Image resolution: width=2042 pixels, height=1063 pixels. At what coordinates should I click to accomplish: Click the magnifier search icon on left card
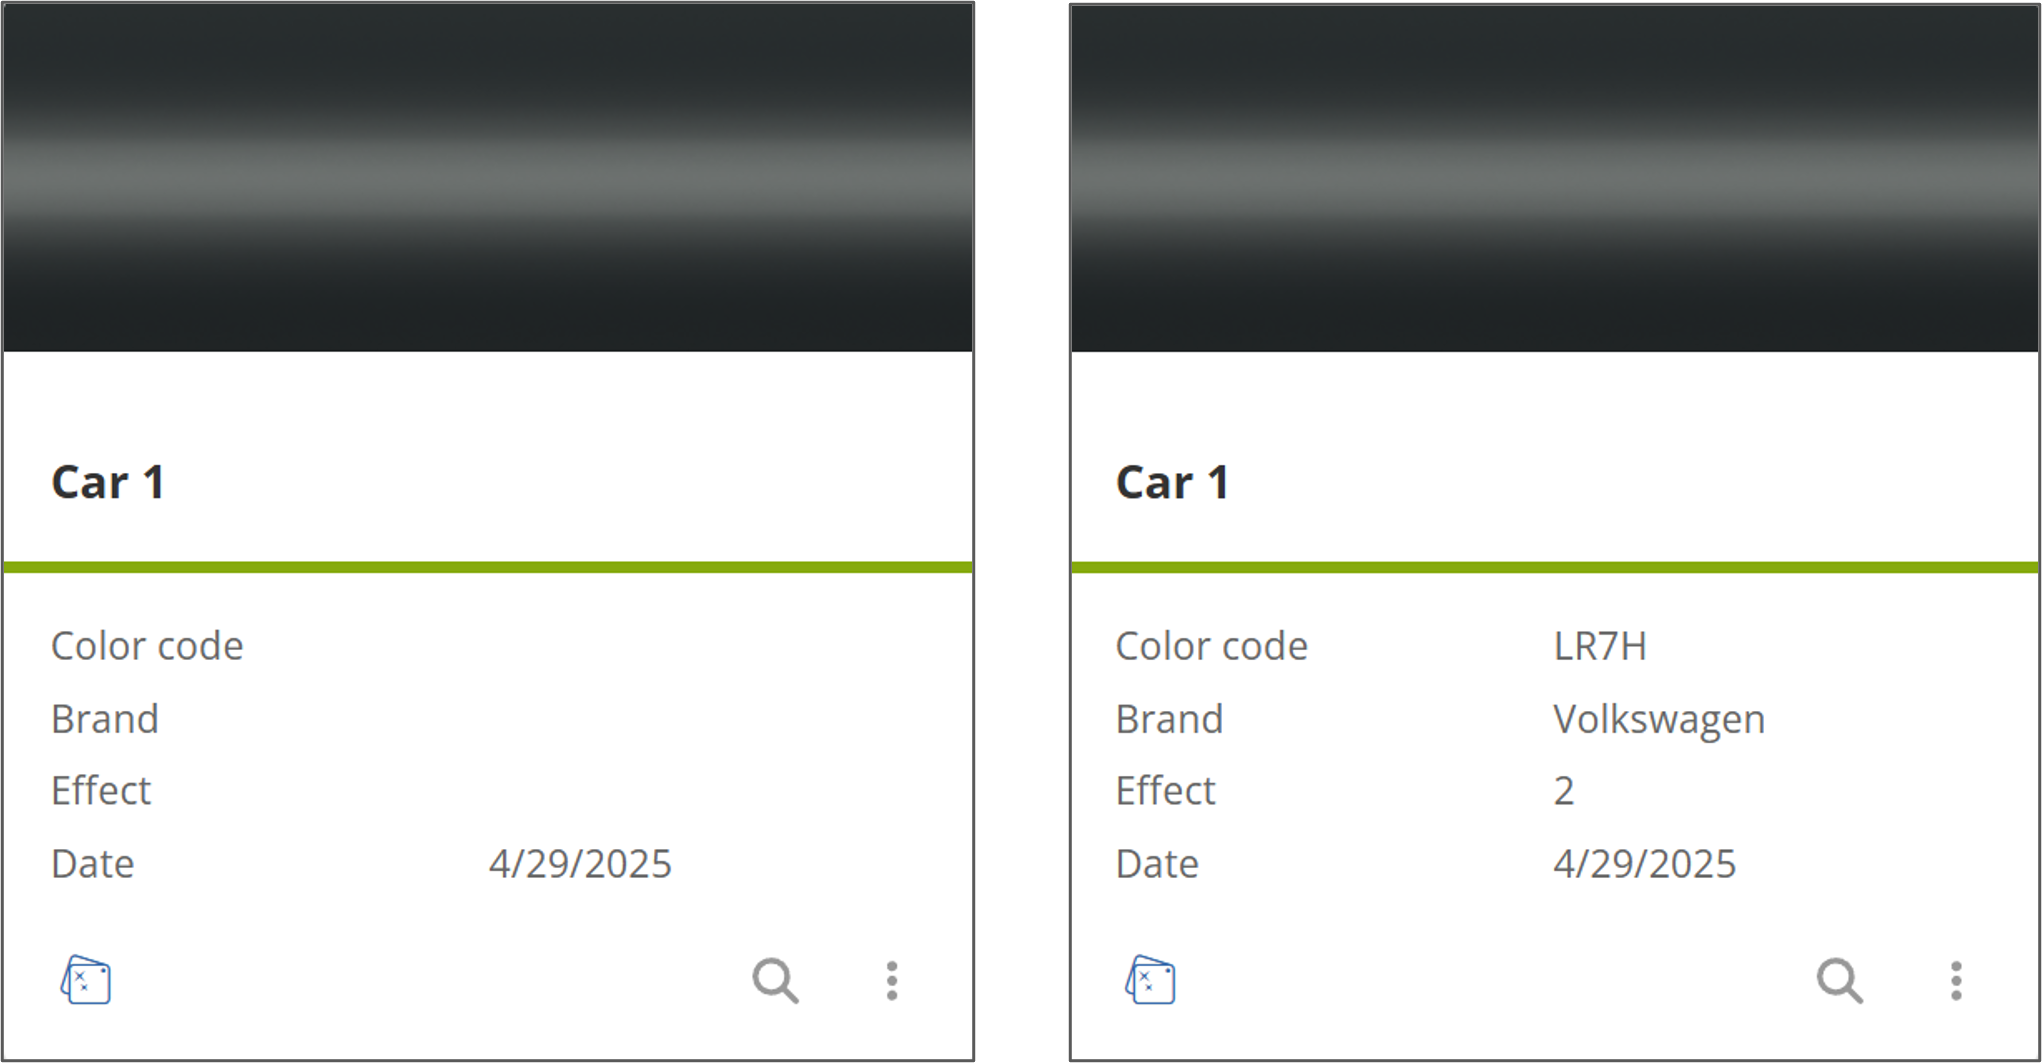[x=776, y=981]
